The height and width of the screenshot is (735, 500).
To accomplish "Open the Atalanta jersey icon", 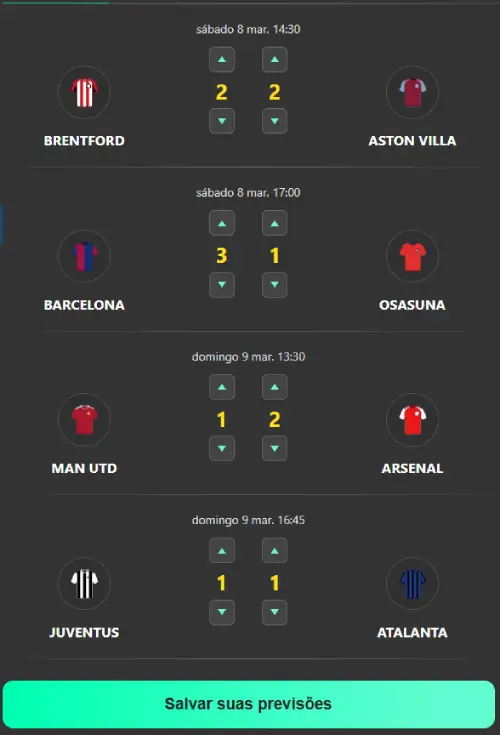I will pos(412,583).
